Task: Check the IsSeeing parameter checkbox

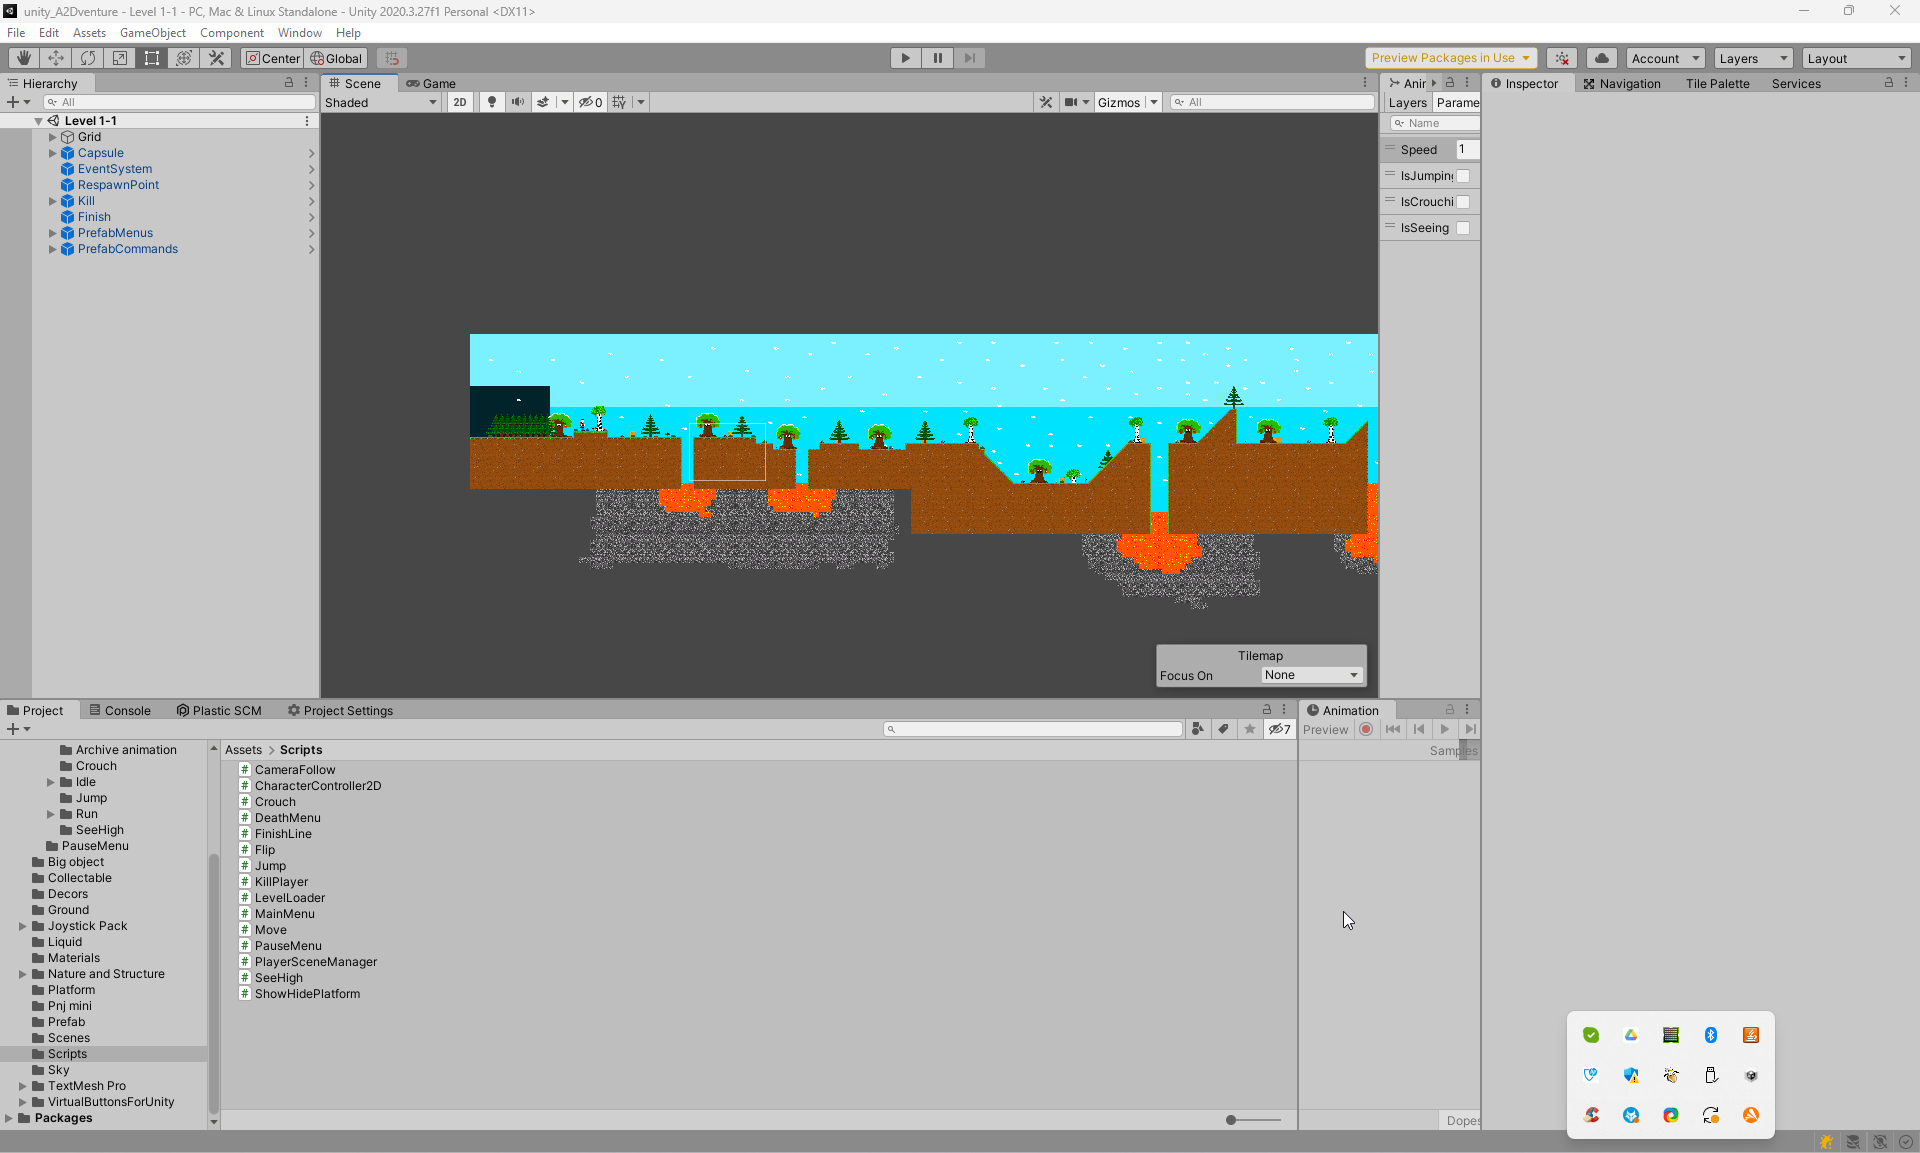Action: pyautogui.click(x=1463, y=228)
